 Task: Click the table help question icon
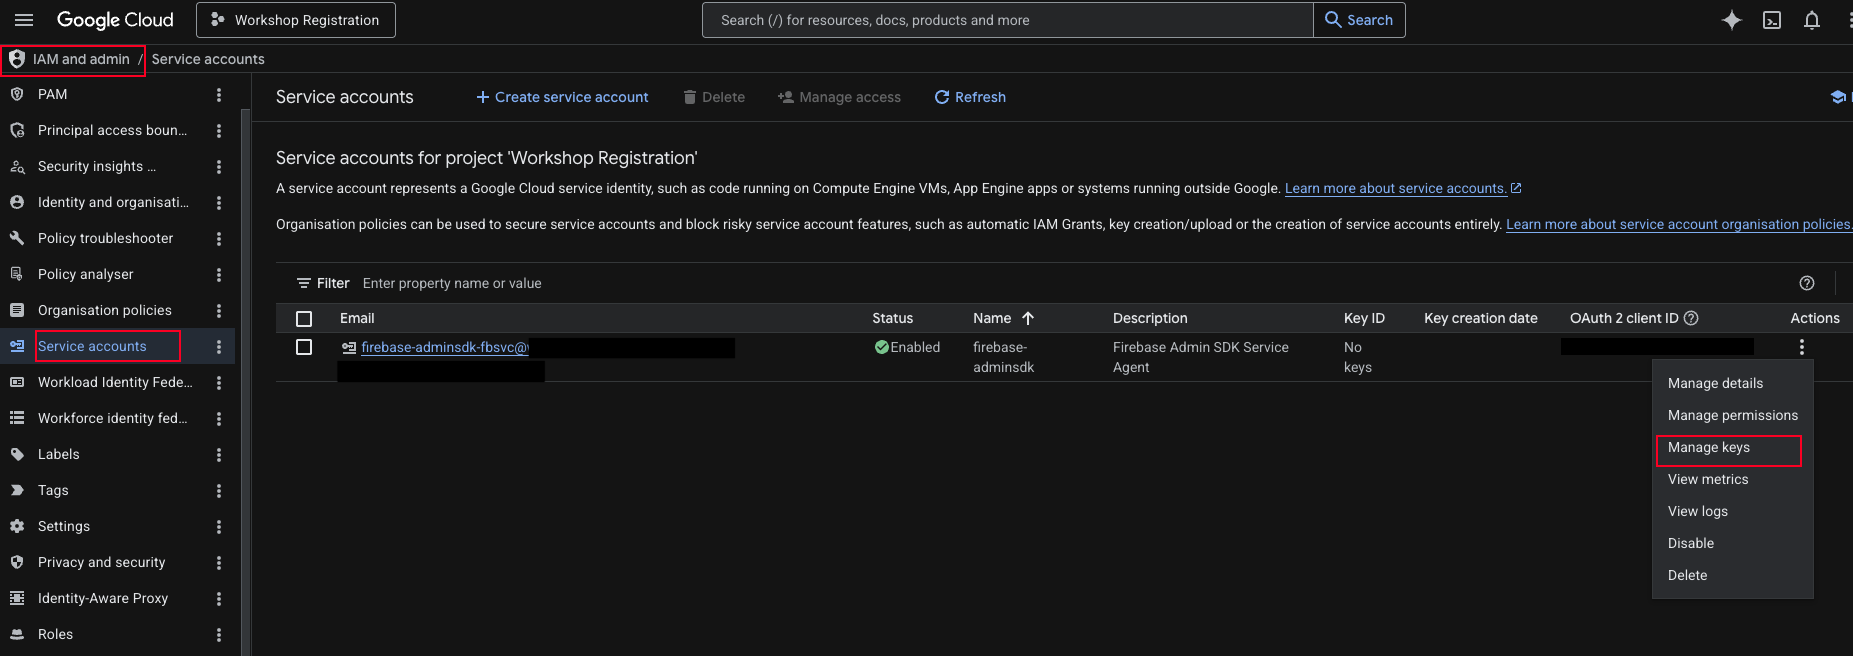pyautogui.click(x=1807, y=283)
